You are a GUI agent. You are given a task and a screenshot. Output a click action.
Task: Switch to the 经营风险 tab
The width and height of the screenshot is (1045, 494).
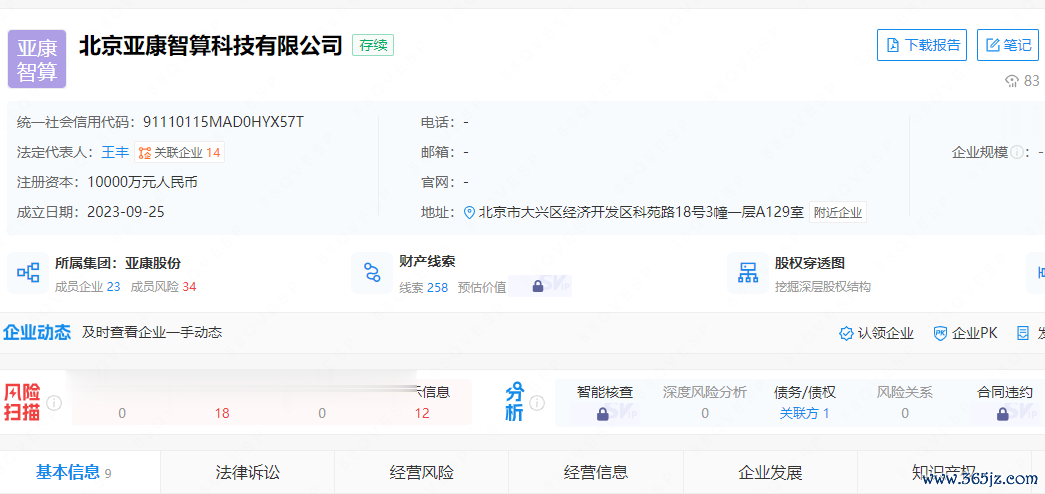click(x=421, y=473)
